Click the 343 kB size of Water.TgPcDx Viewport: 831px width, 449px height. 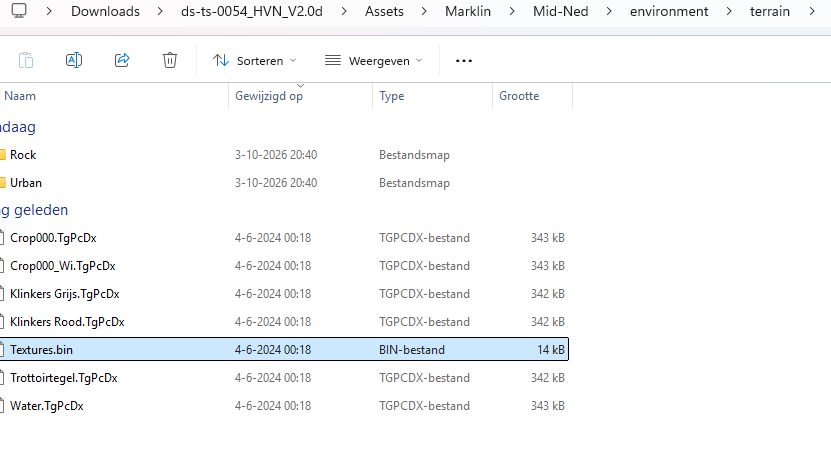[x=548, y=406]
